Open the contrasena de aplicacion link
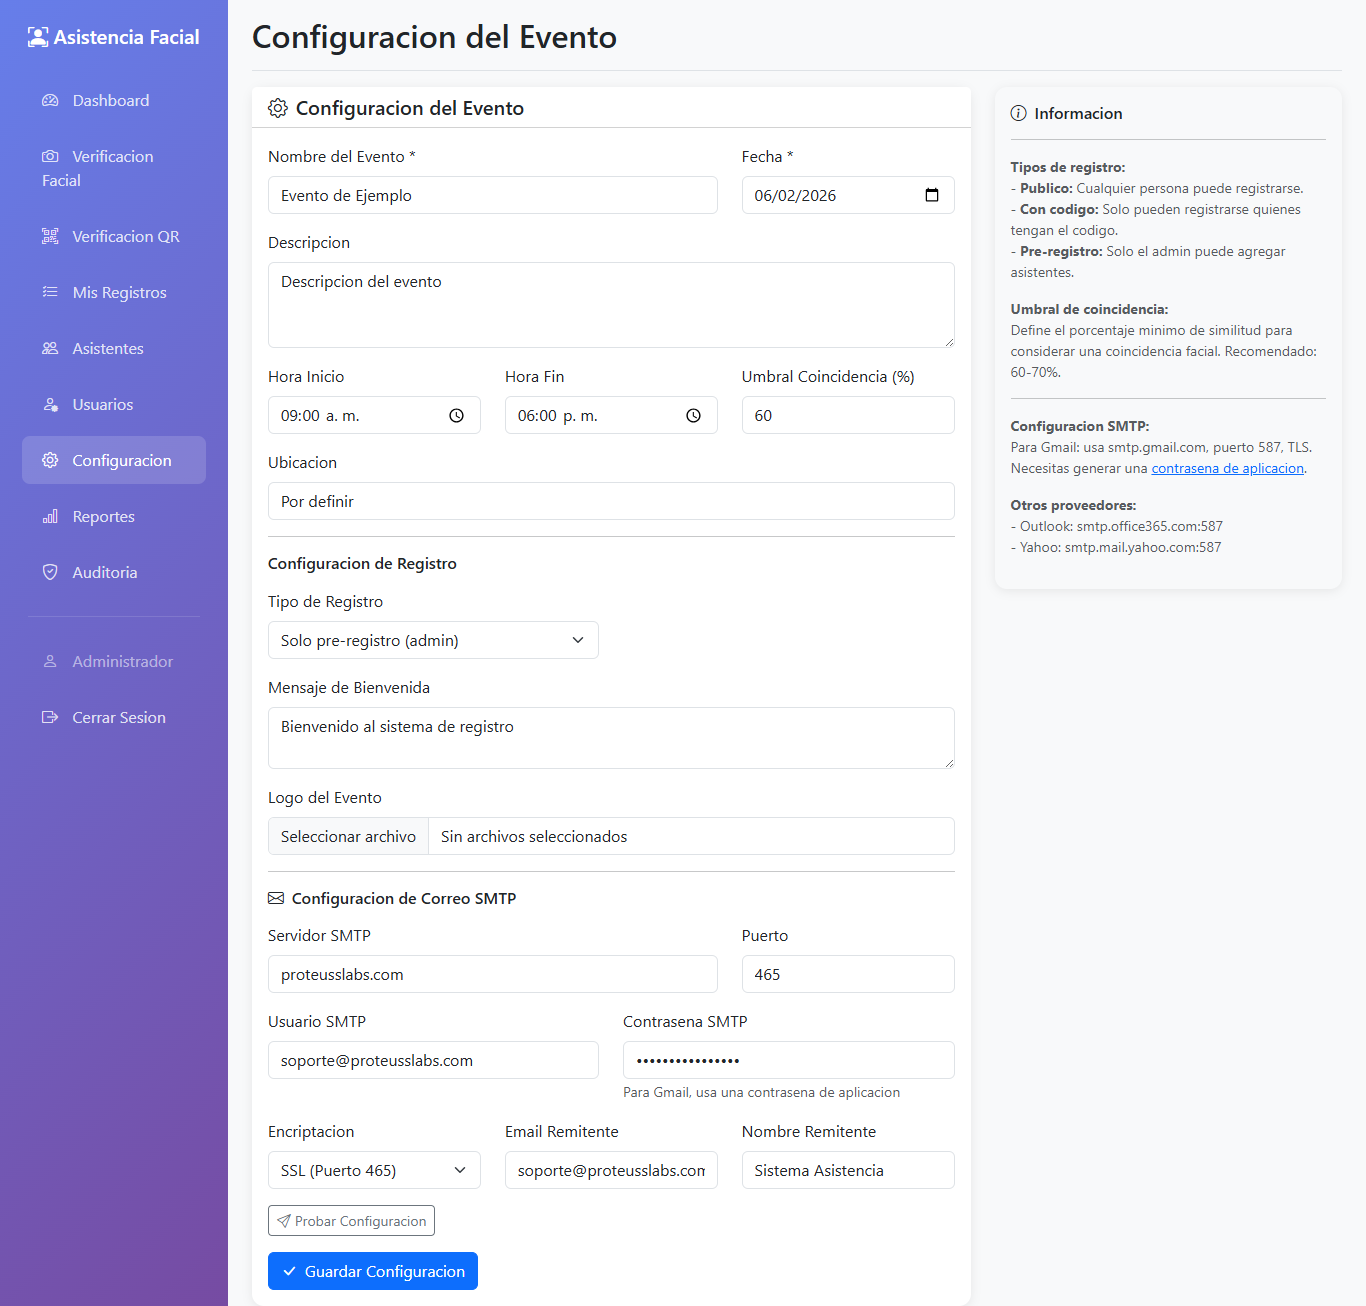 (1227, 469)
